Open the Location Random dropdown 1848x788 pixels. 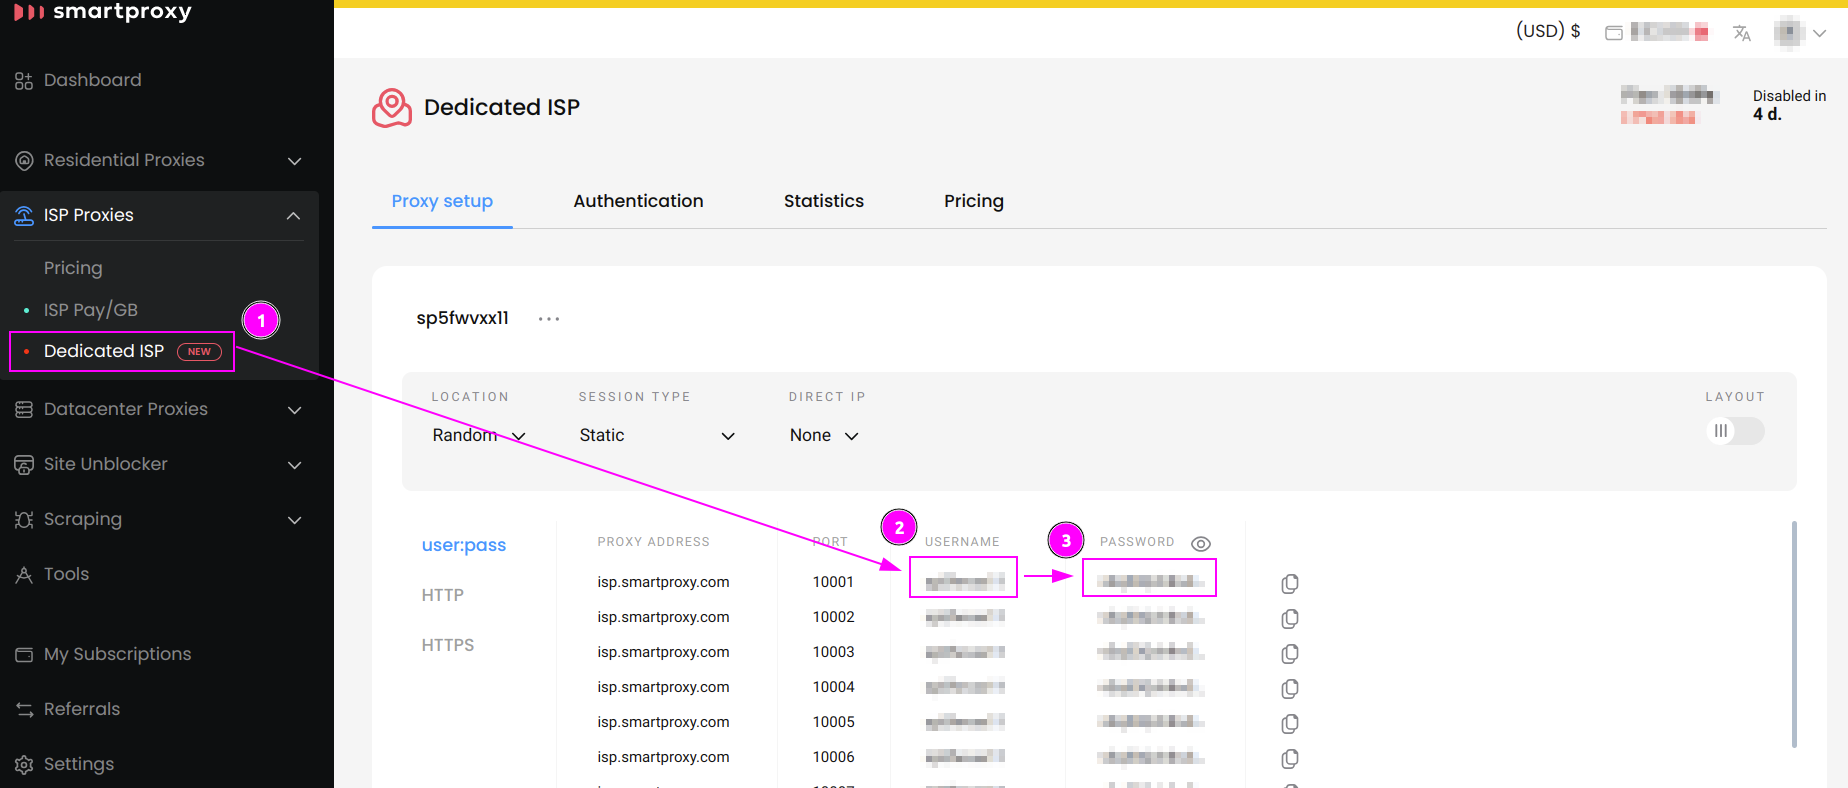click(479, 435)
